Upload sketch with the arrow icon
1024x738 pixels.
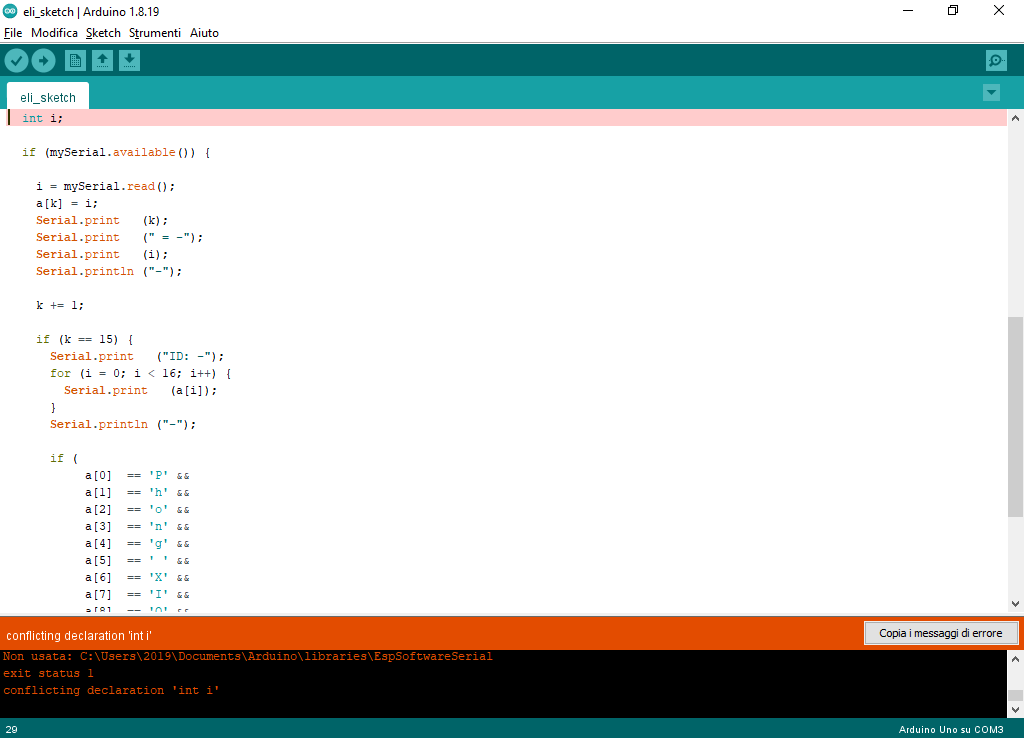[43, 61]
